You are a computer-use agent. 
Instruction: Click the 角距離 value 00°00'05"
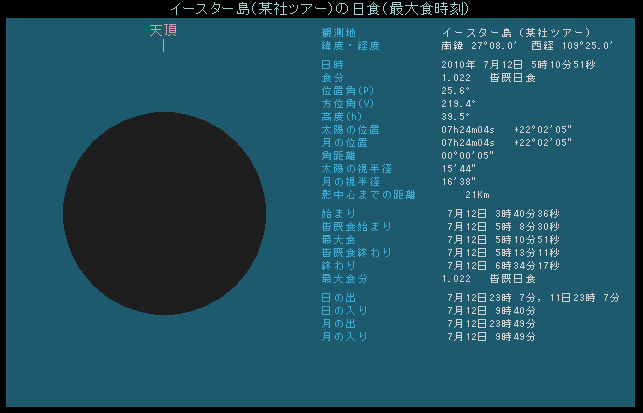click(468, 156)
